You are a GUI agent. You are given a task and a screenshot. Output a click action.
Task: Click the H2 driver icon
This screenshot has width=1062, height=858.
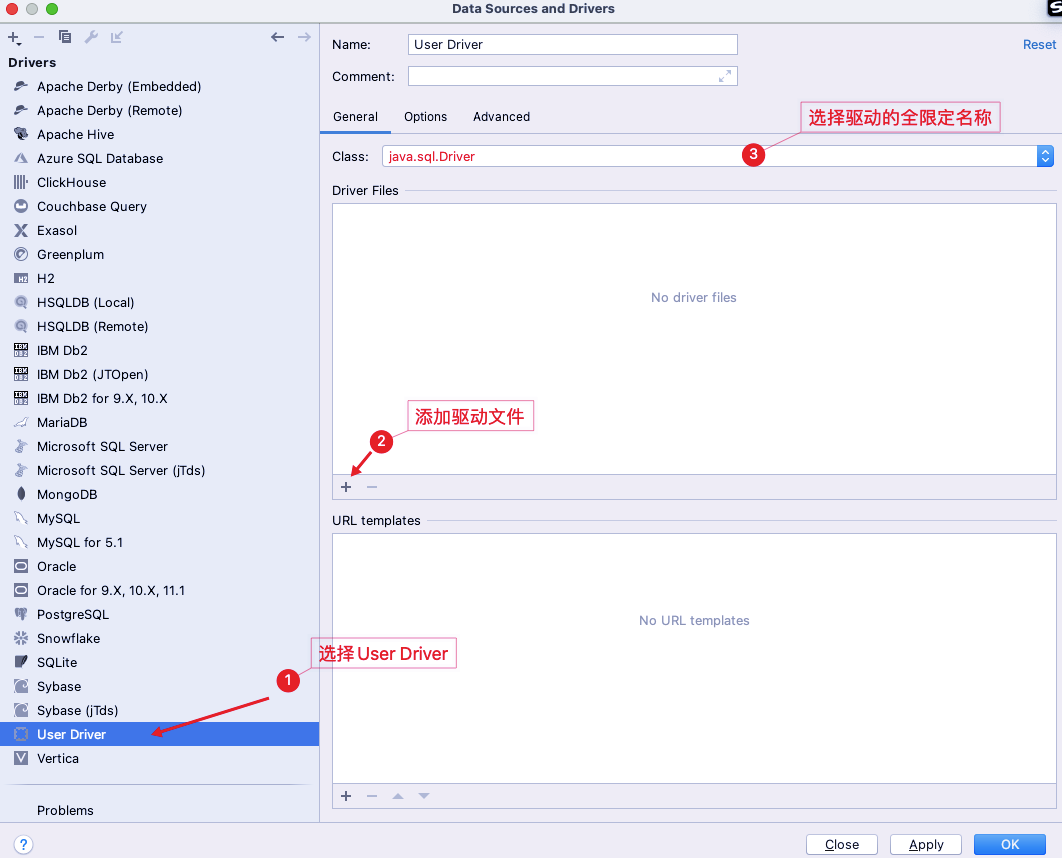coord(21,278)
